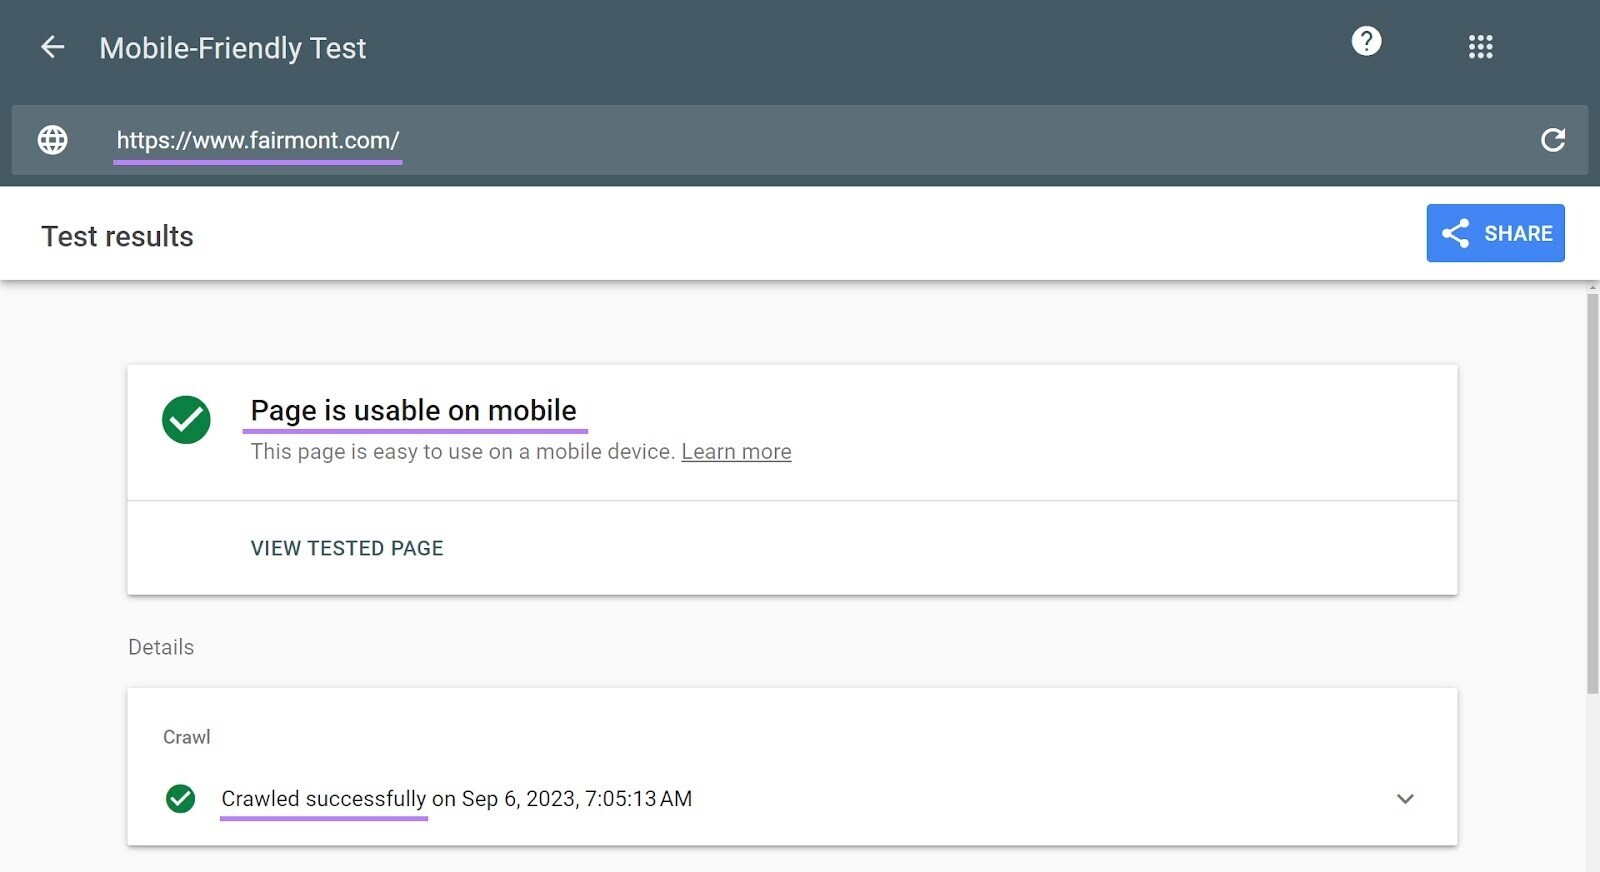The image size is (1600, 872).
Task: Click the green checkmark next to Page is usable
Action: (186, 420)
